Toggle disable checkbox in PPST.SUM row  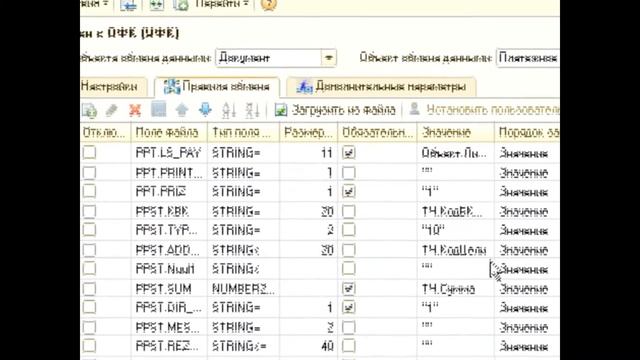[89, 289]
